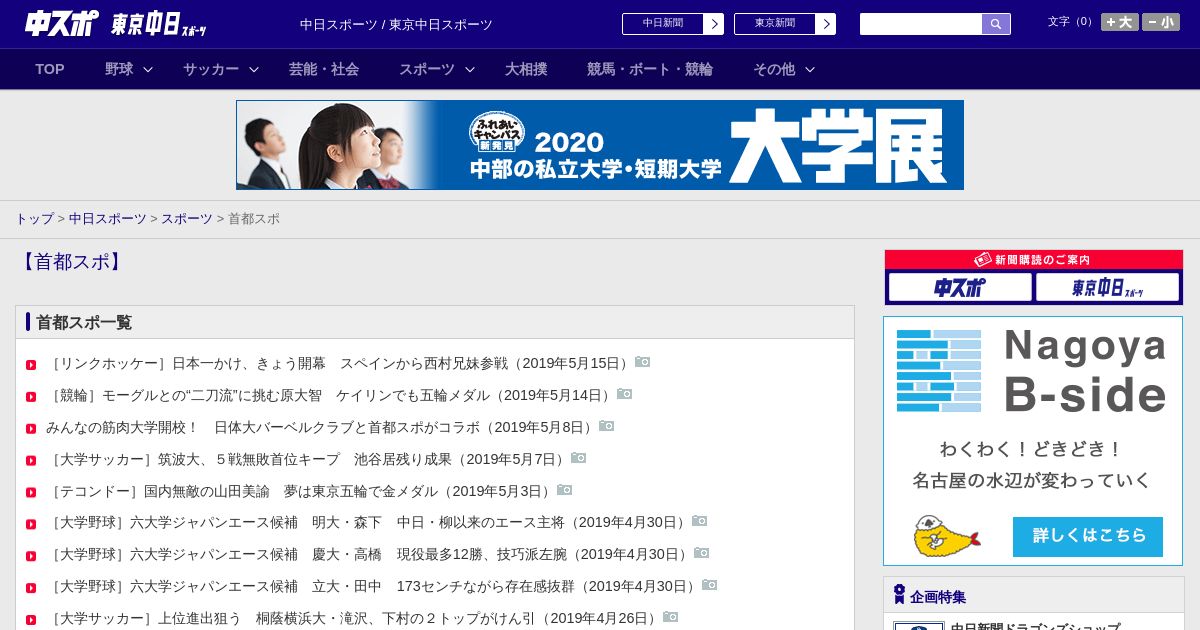Expand chevron next to 野球
Viewport: 1200px width, 630px height.
[x=148, y=69]
